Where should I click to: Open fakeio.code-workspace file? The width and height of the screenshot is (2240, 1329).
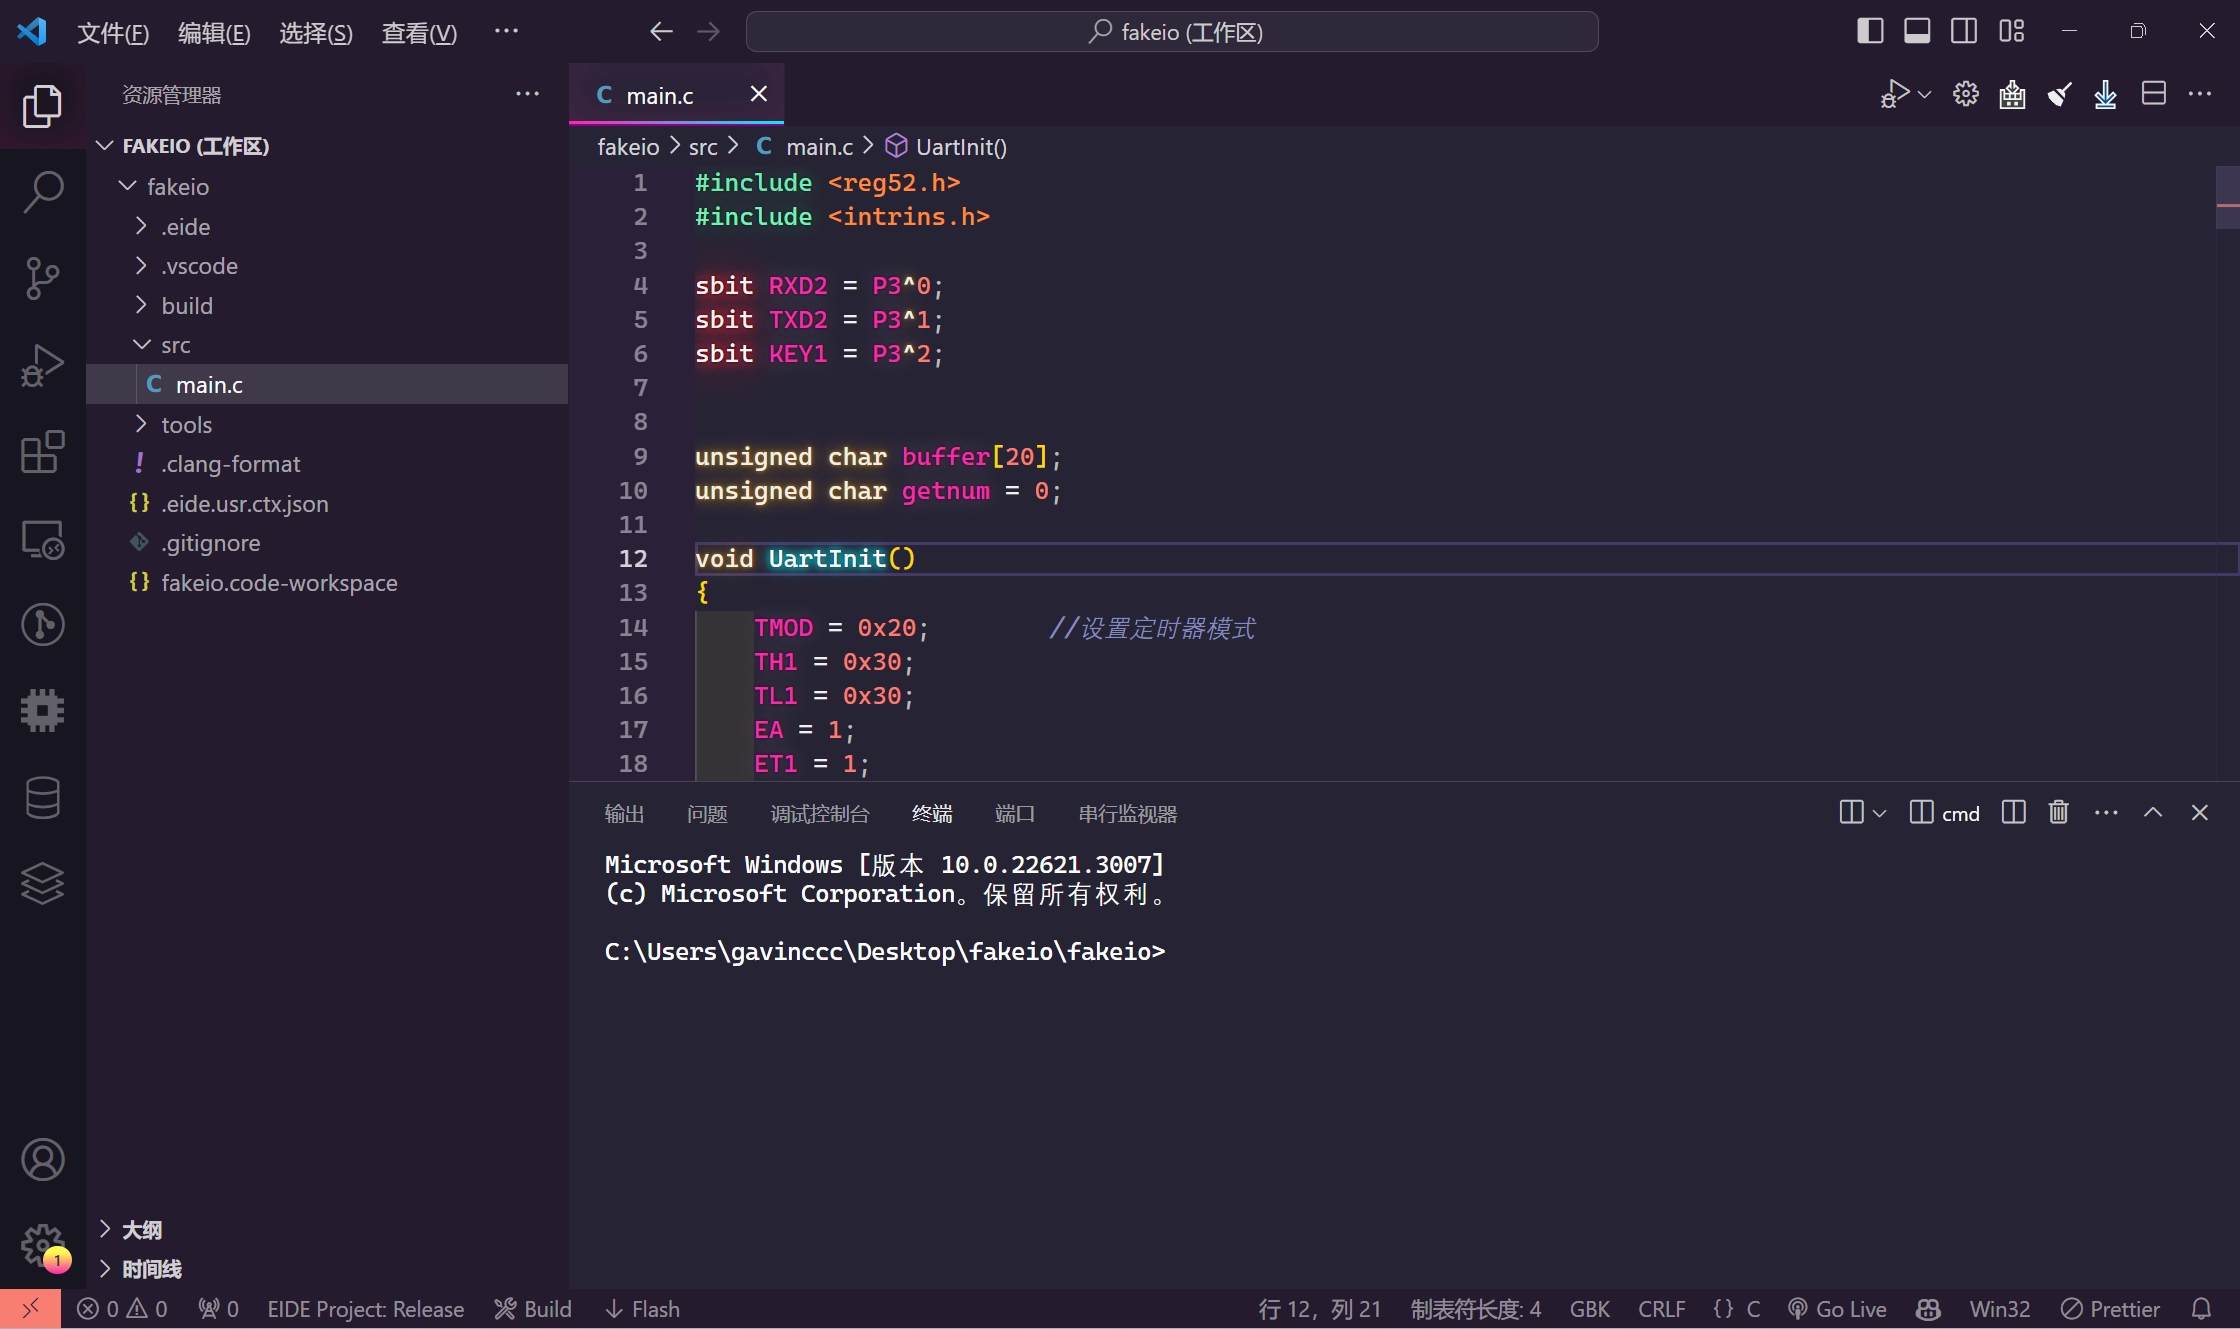(327, 582)
